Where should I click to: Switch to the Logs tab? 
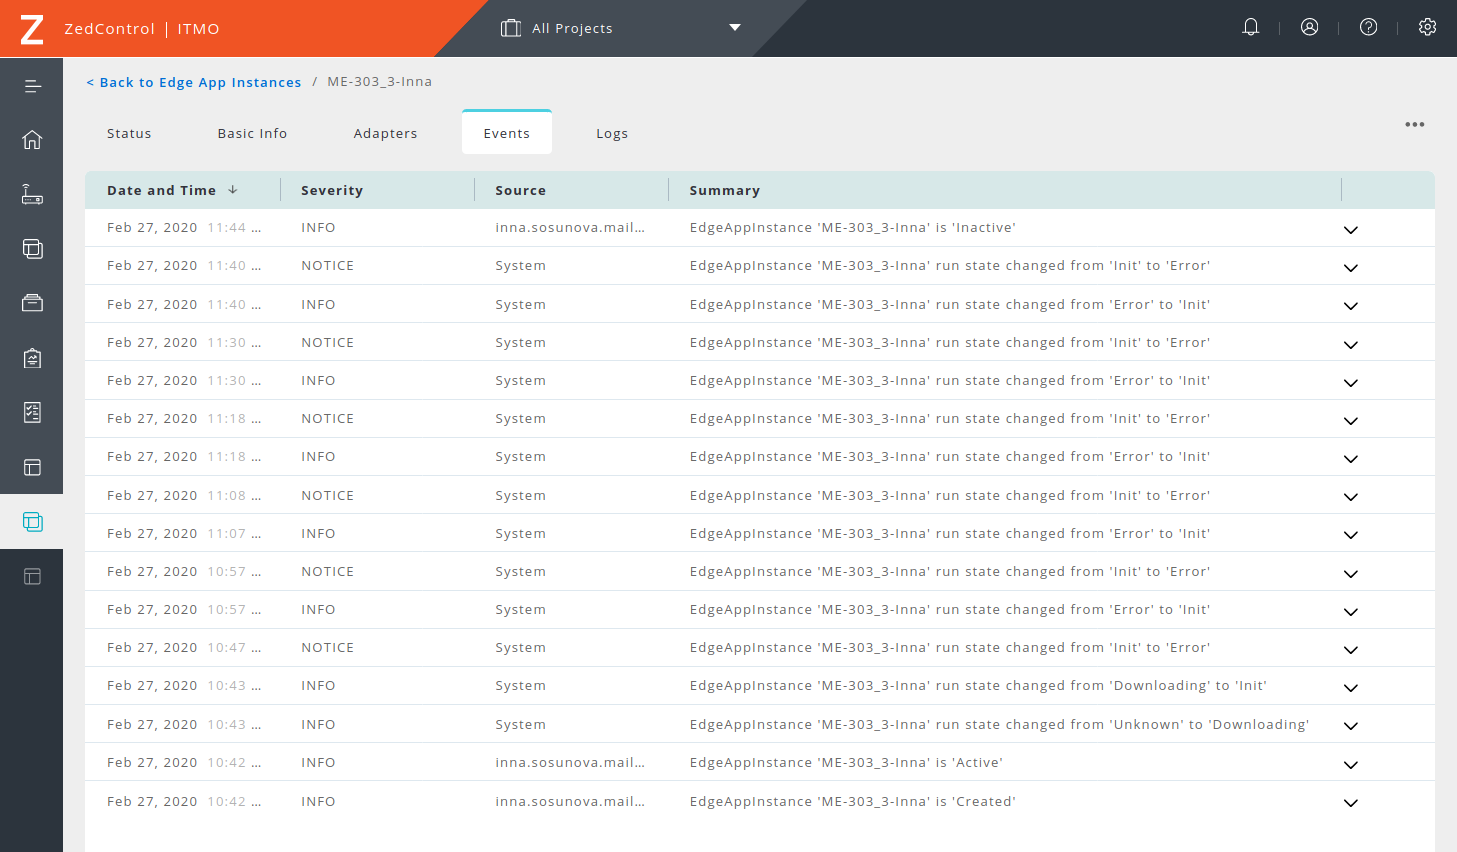click(612, 134)
